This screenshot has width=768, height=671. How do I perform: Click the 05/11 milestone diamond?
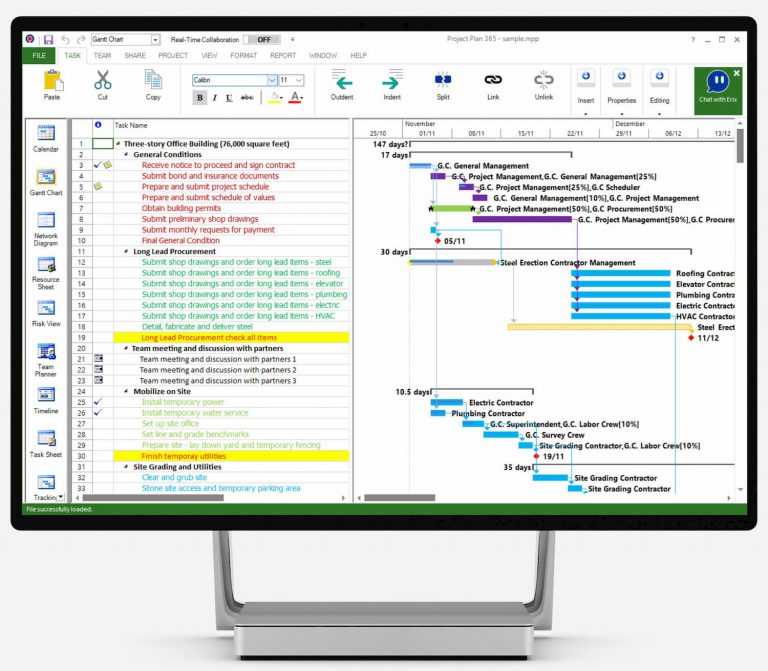437,241
